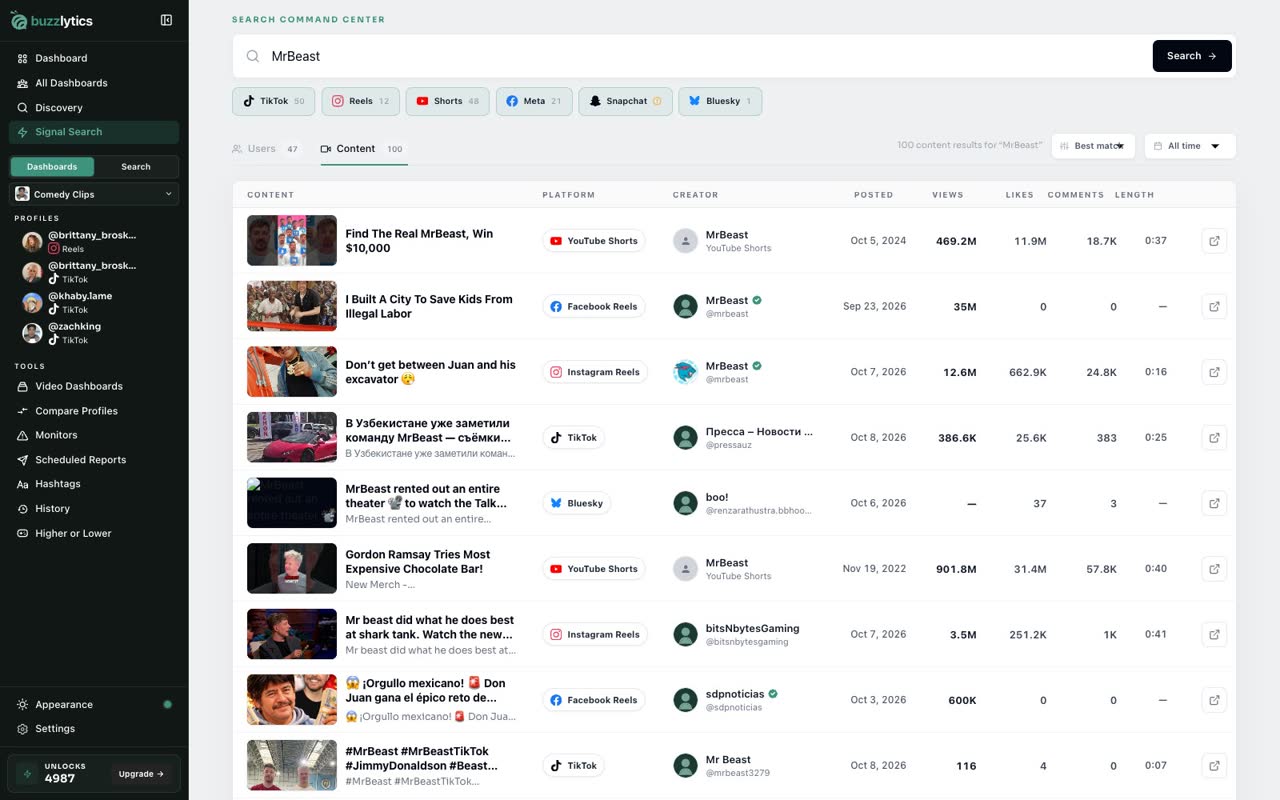Switch to the Users results tab
This screenshot has width=1280, height=800.
(266, 149)
